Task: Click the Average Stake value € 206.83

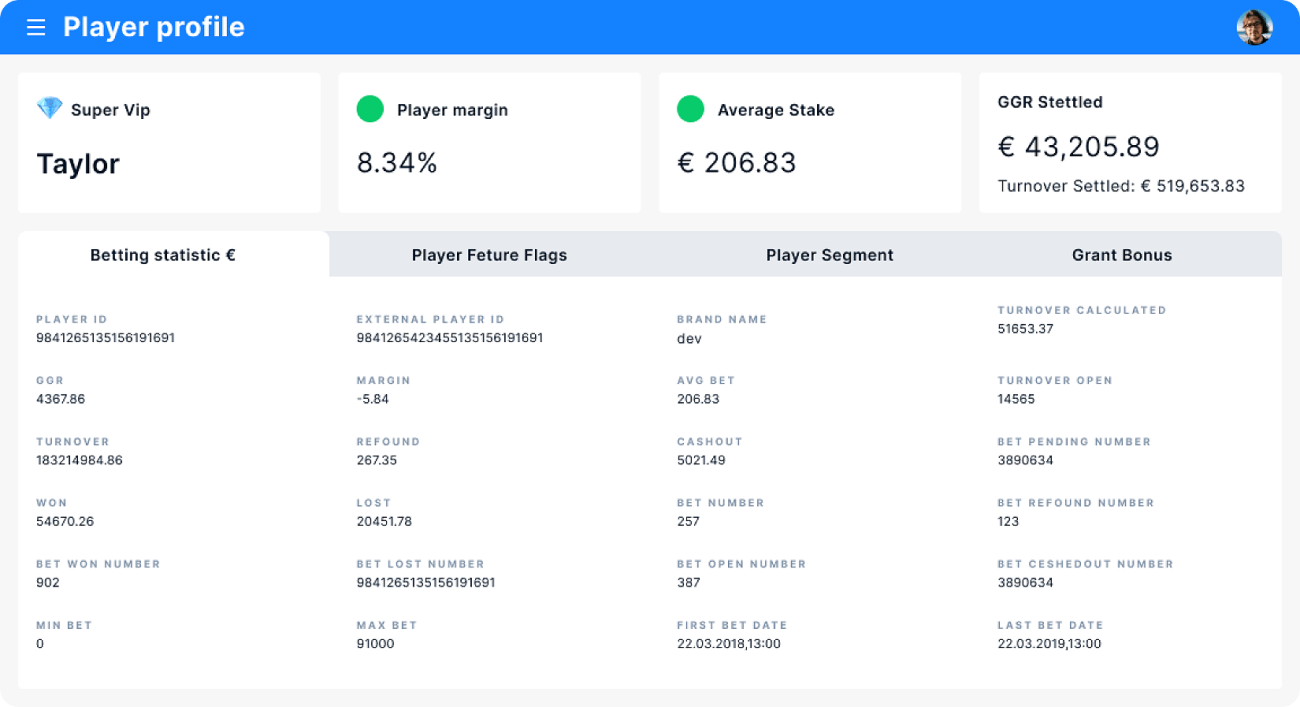Action: [x=737, y=163]
